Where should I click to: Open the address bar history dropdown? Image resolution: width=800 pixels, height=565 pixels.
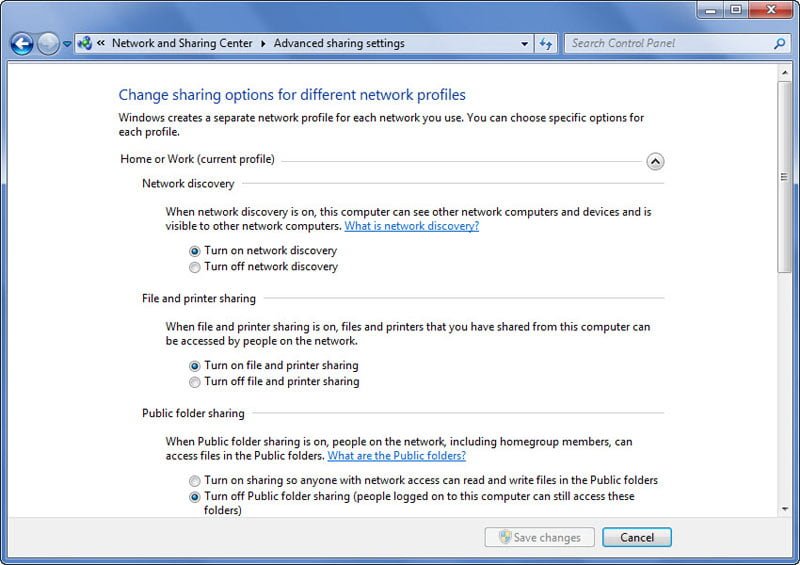coord(525,44)
